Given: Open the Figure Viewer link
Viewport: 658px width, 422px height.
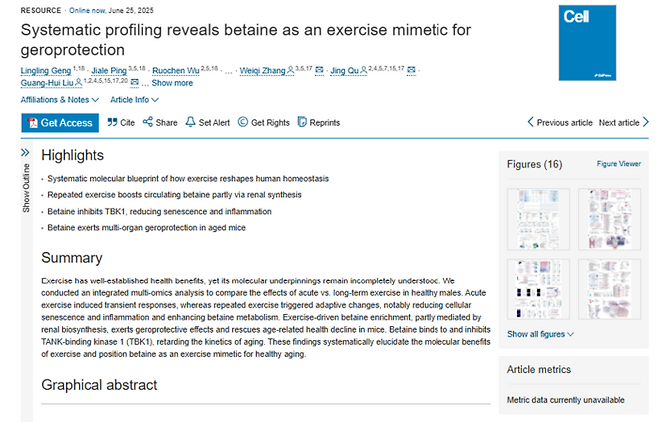Looking at the screenshot, I should 618,163.
